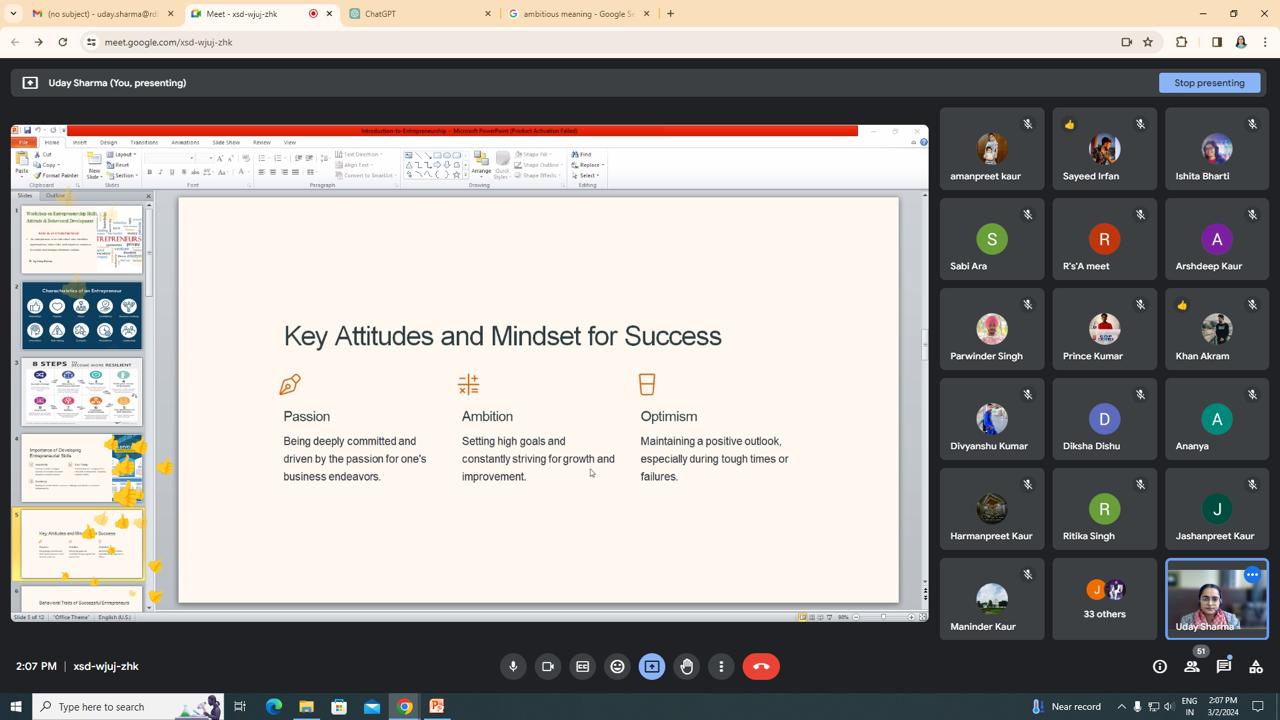Click Format Painter in ribbon
The width and height of the screenshot is (1280, 720).
[x=57, y=175]
